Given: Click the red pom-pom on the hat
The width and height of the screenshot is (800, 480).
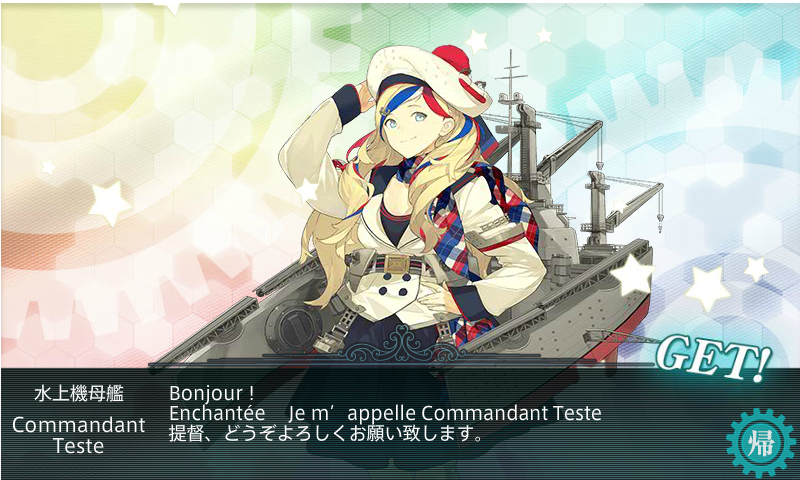Looking at the screenshot, I should (x=451, y=58).
